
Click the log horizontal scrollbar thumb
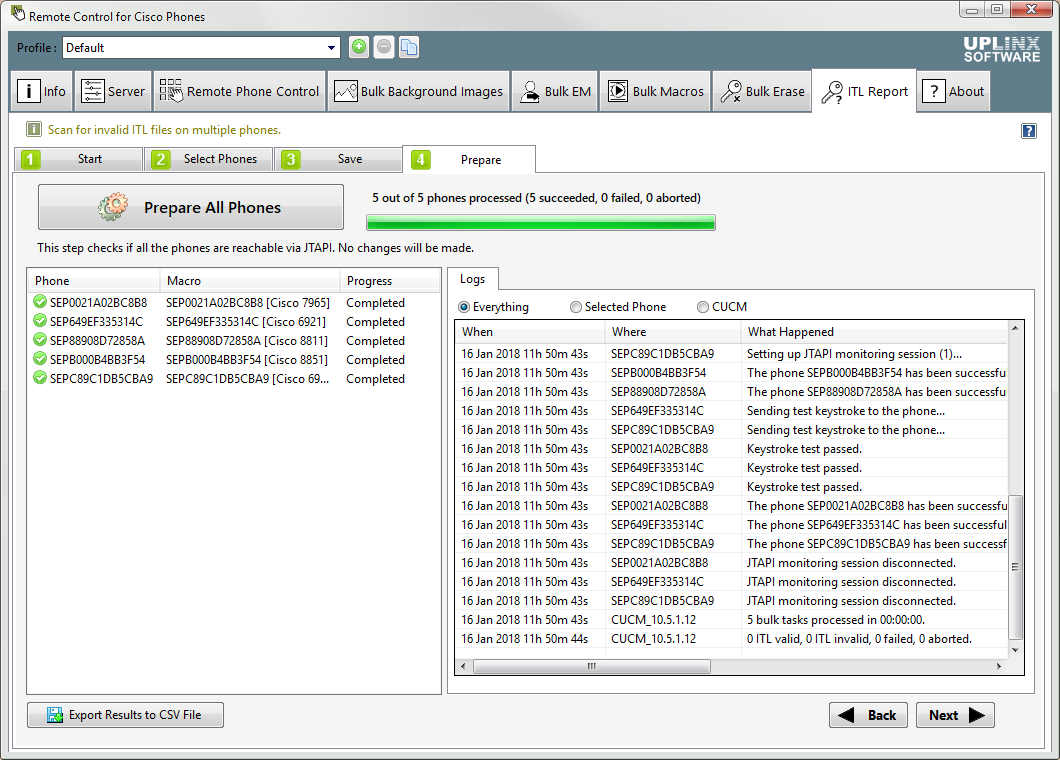[x=592, y=667]
